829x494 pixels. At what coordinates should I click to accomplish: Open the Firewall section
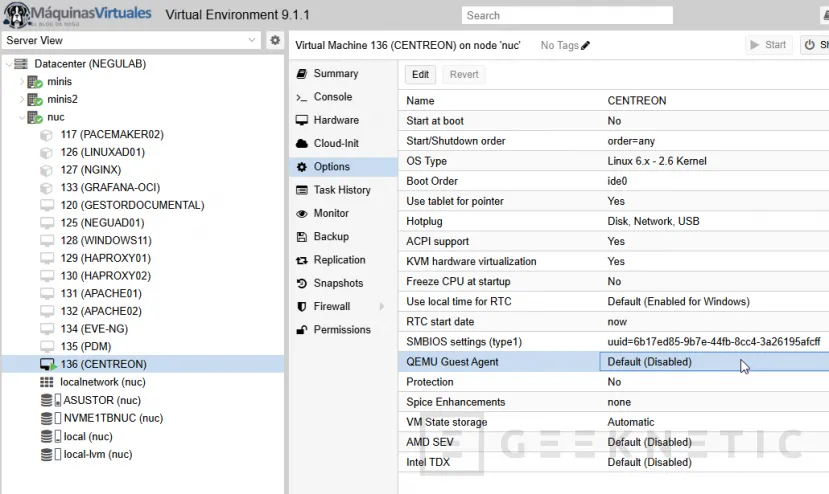[344, 306]
